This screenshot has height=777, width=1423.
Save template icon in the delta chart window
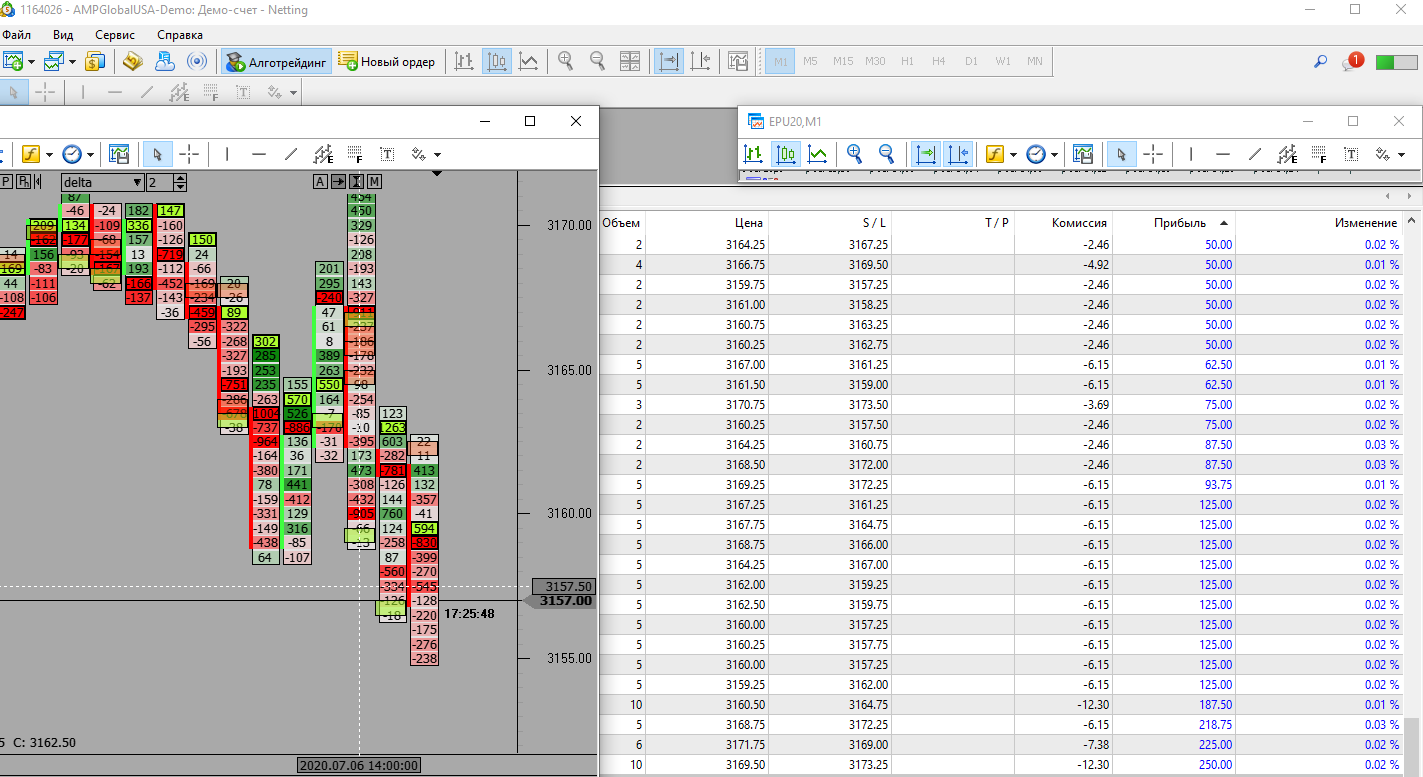click(119, 154)
